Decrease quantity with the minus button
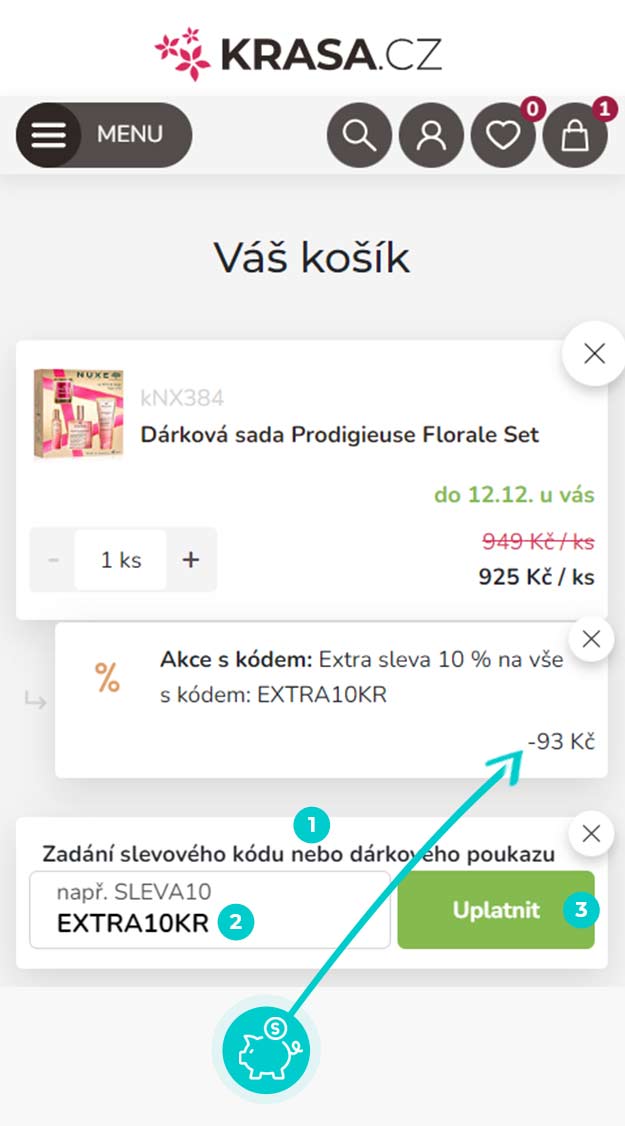 click(53, 559)
